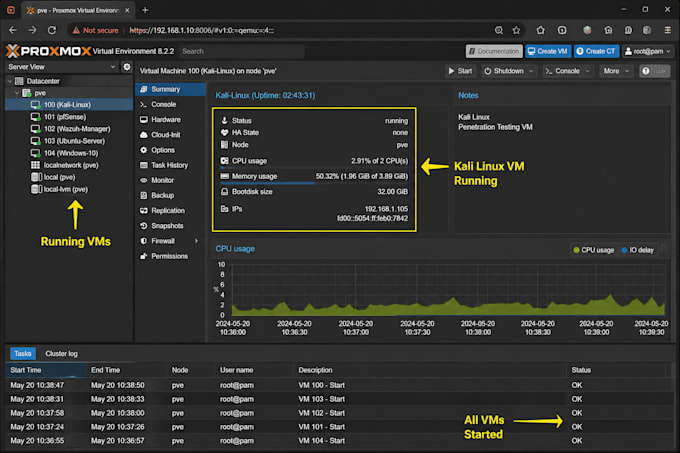Open local (pve) storage
Viewport: 680px width, 453px height.
click(x=69, y=177)
